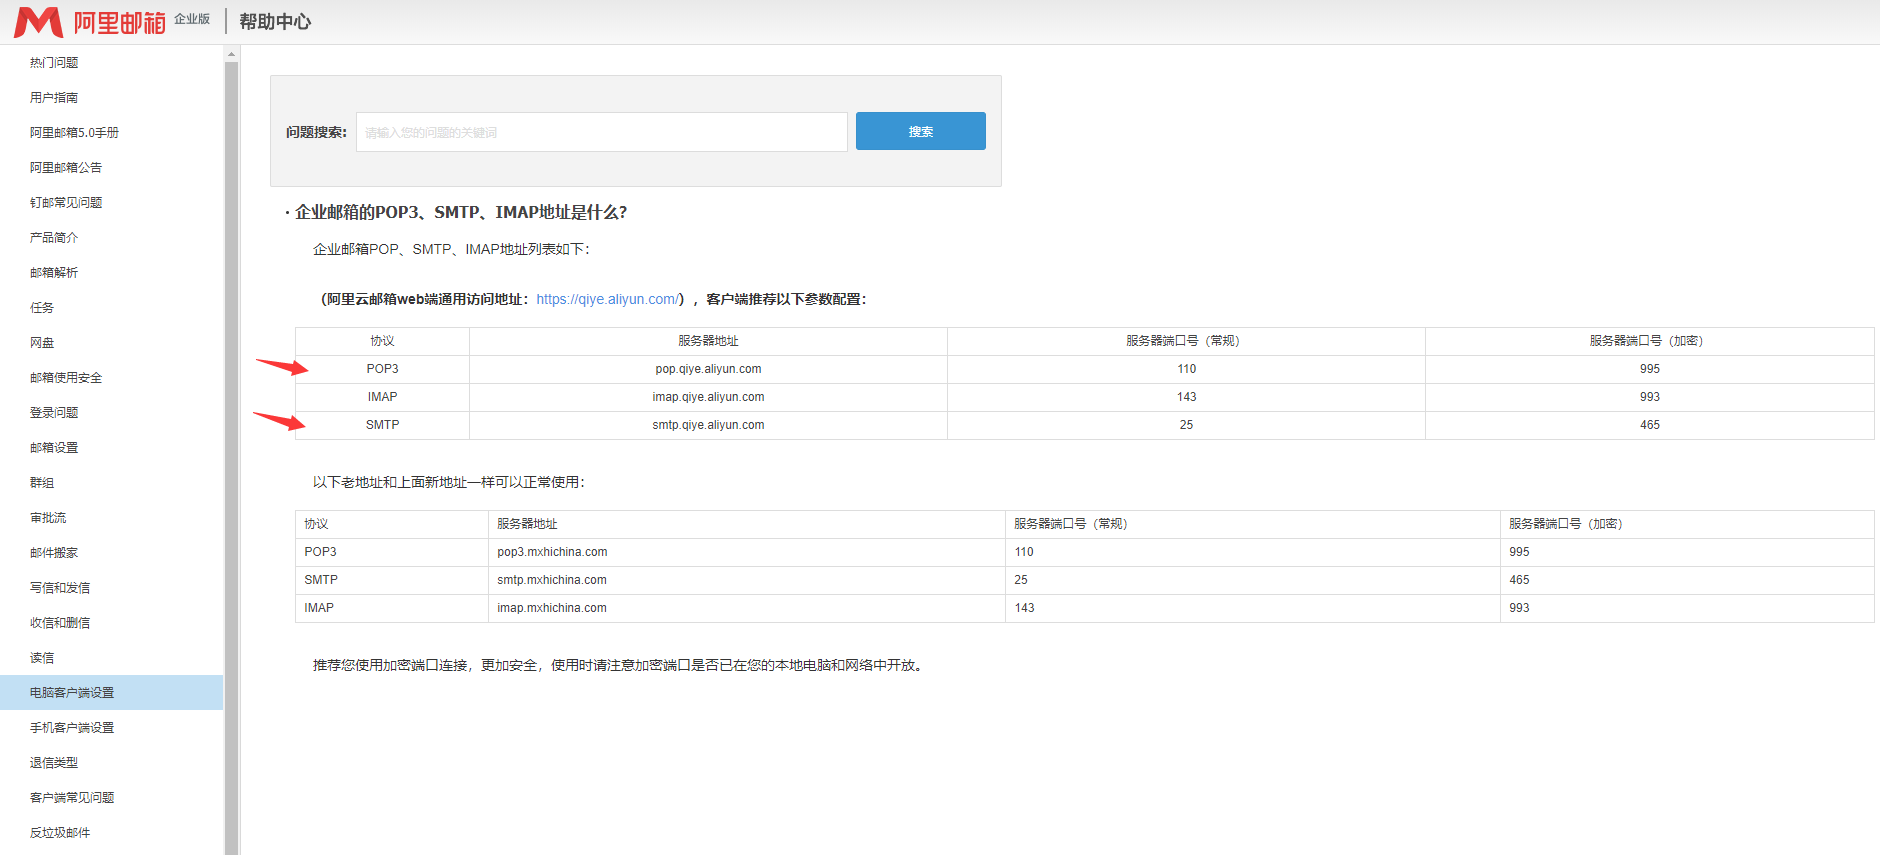1880x855 pixels.
Task: Click the IMAP cell in the first table
Action: pyautogui.click(x=382, y=397)
